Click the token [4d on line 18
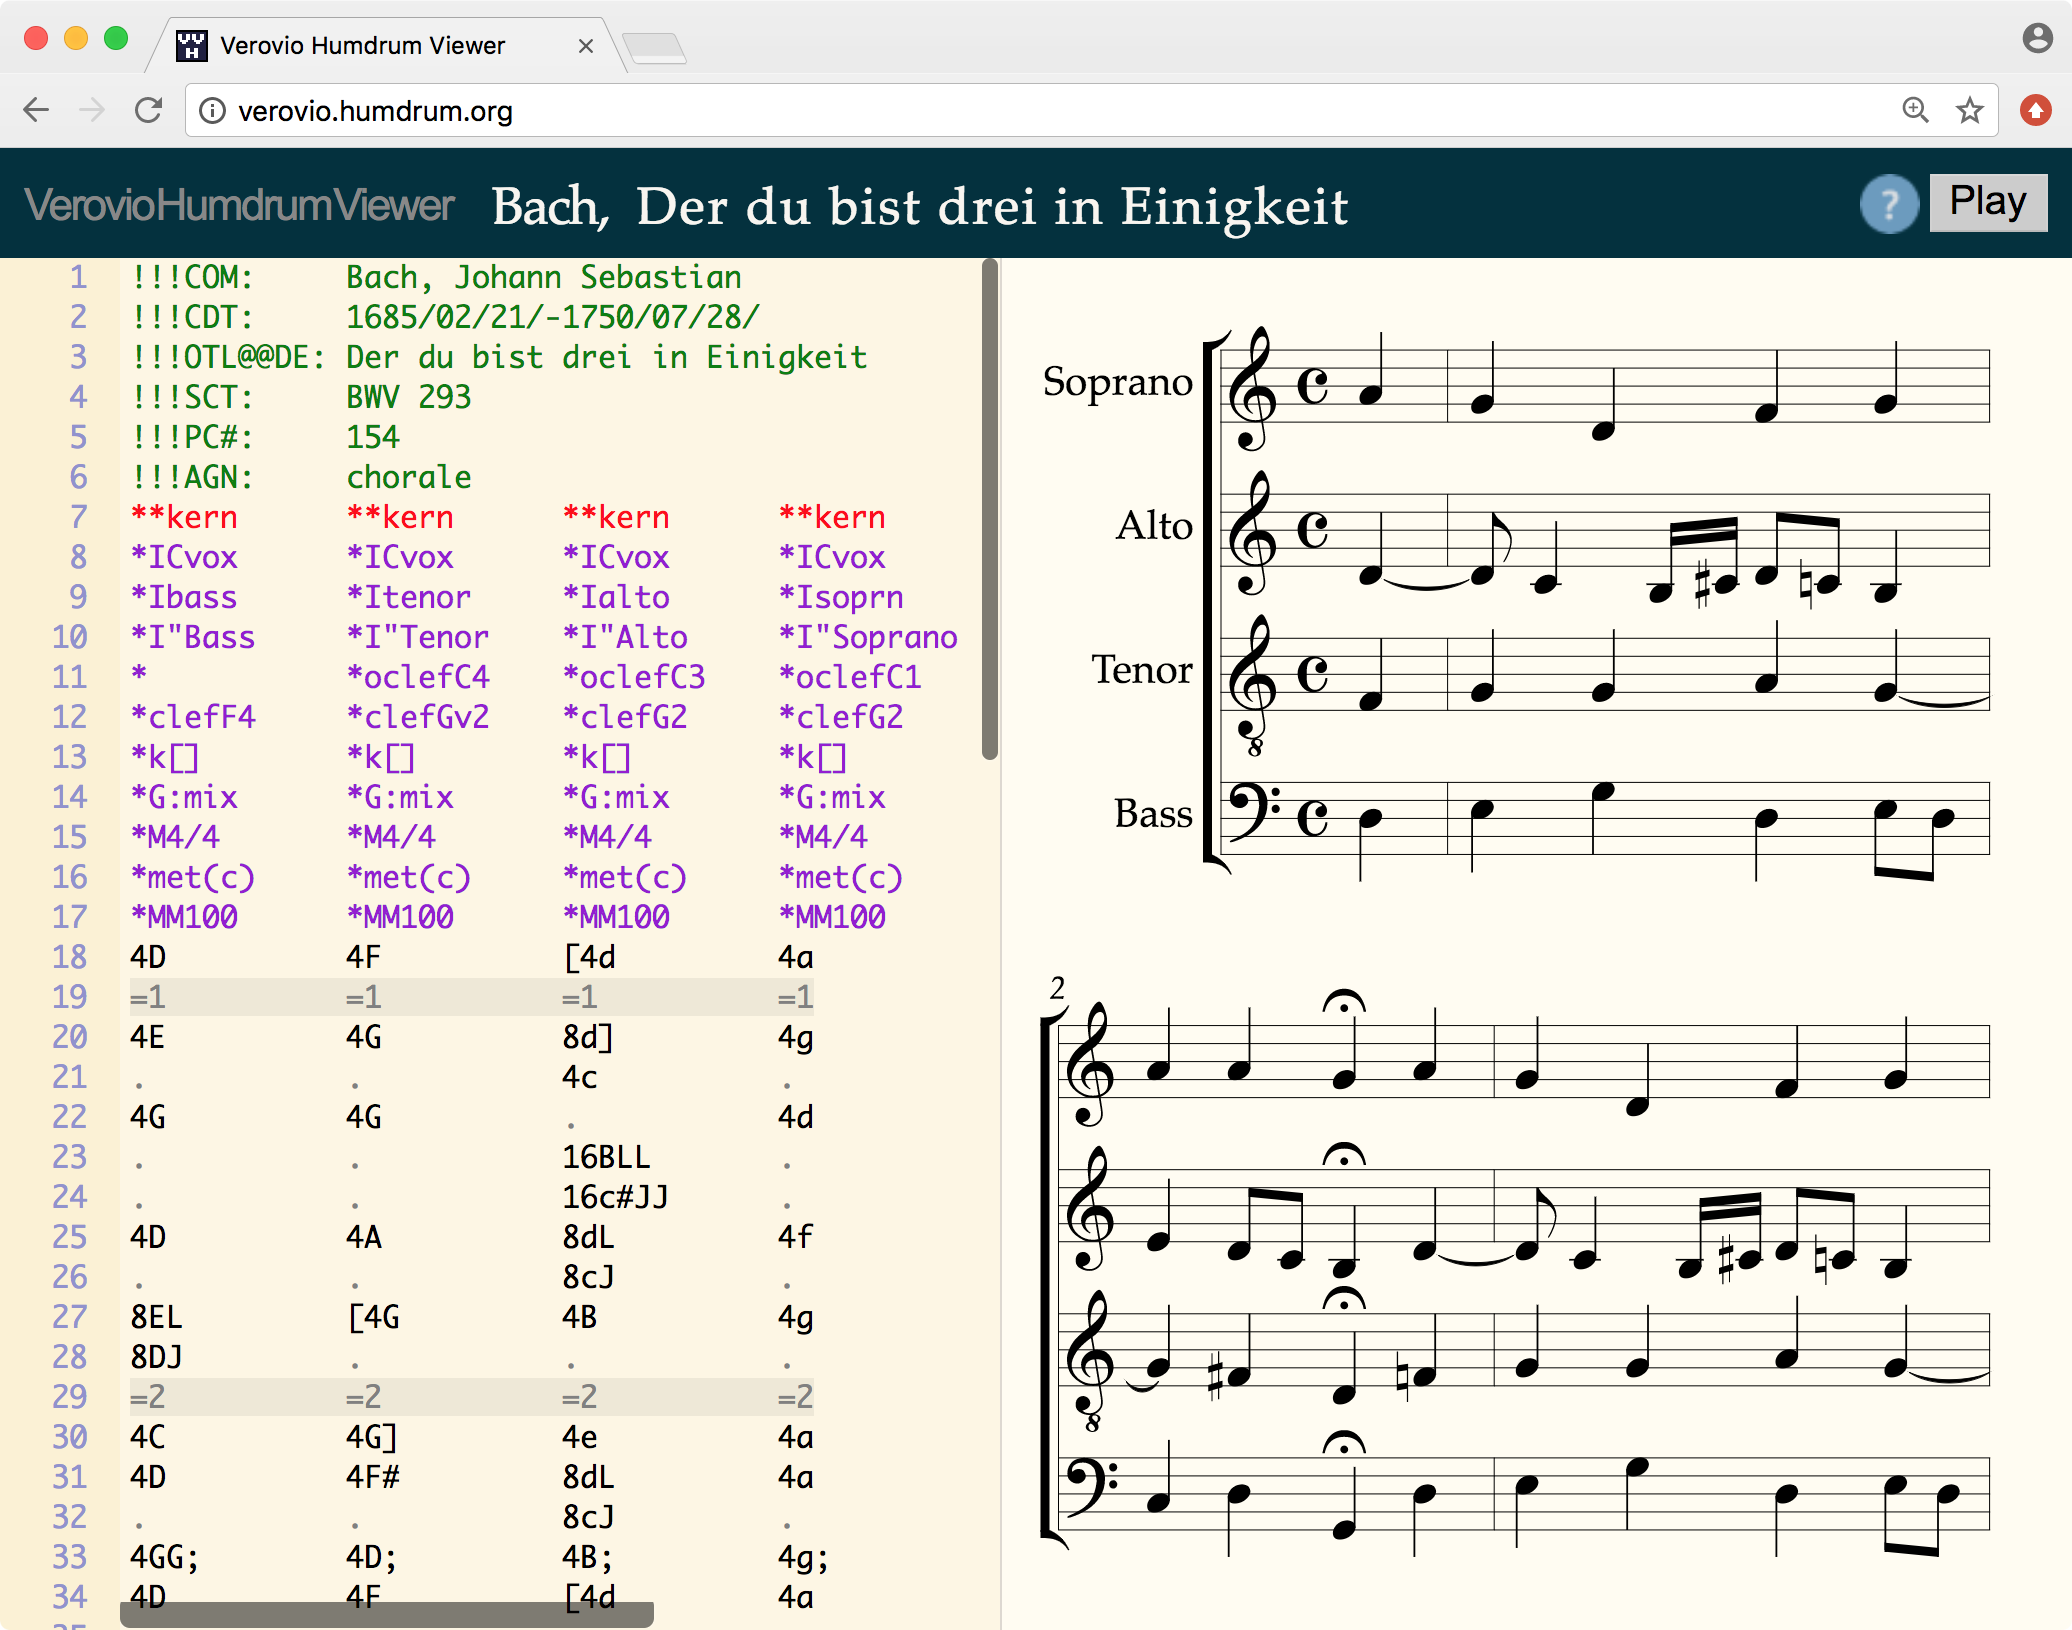 coord(589,957)
